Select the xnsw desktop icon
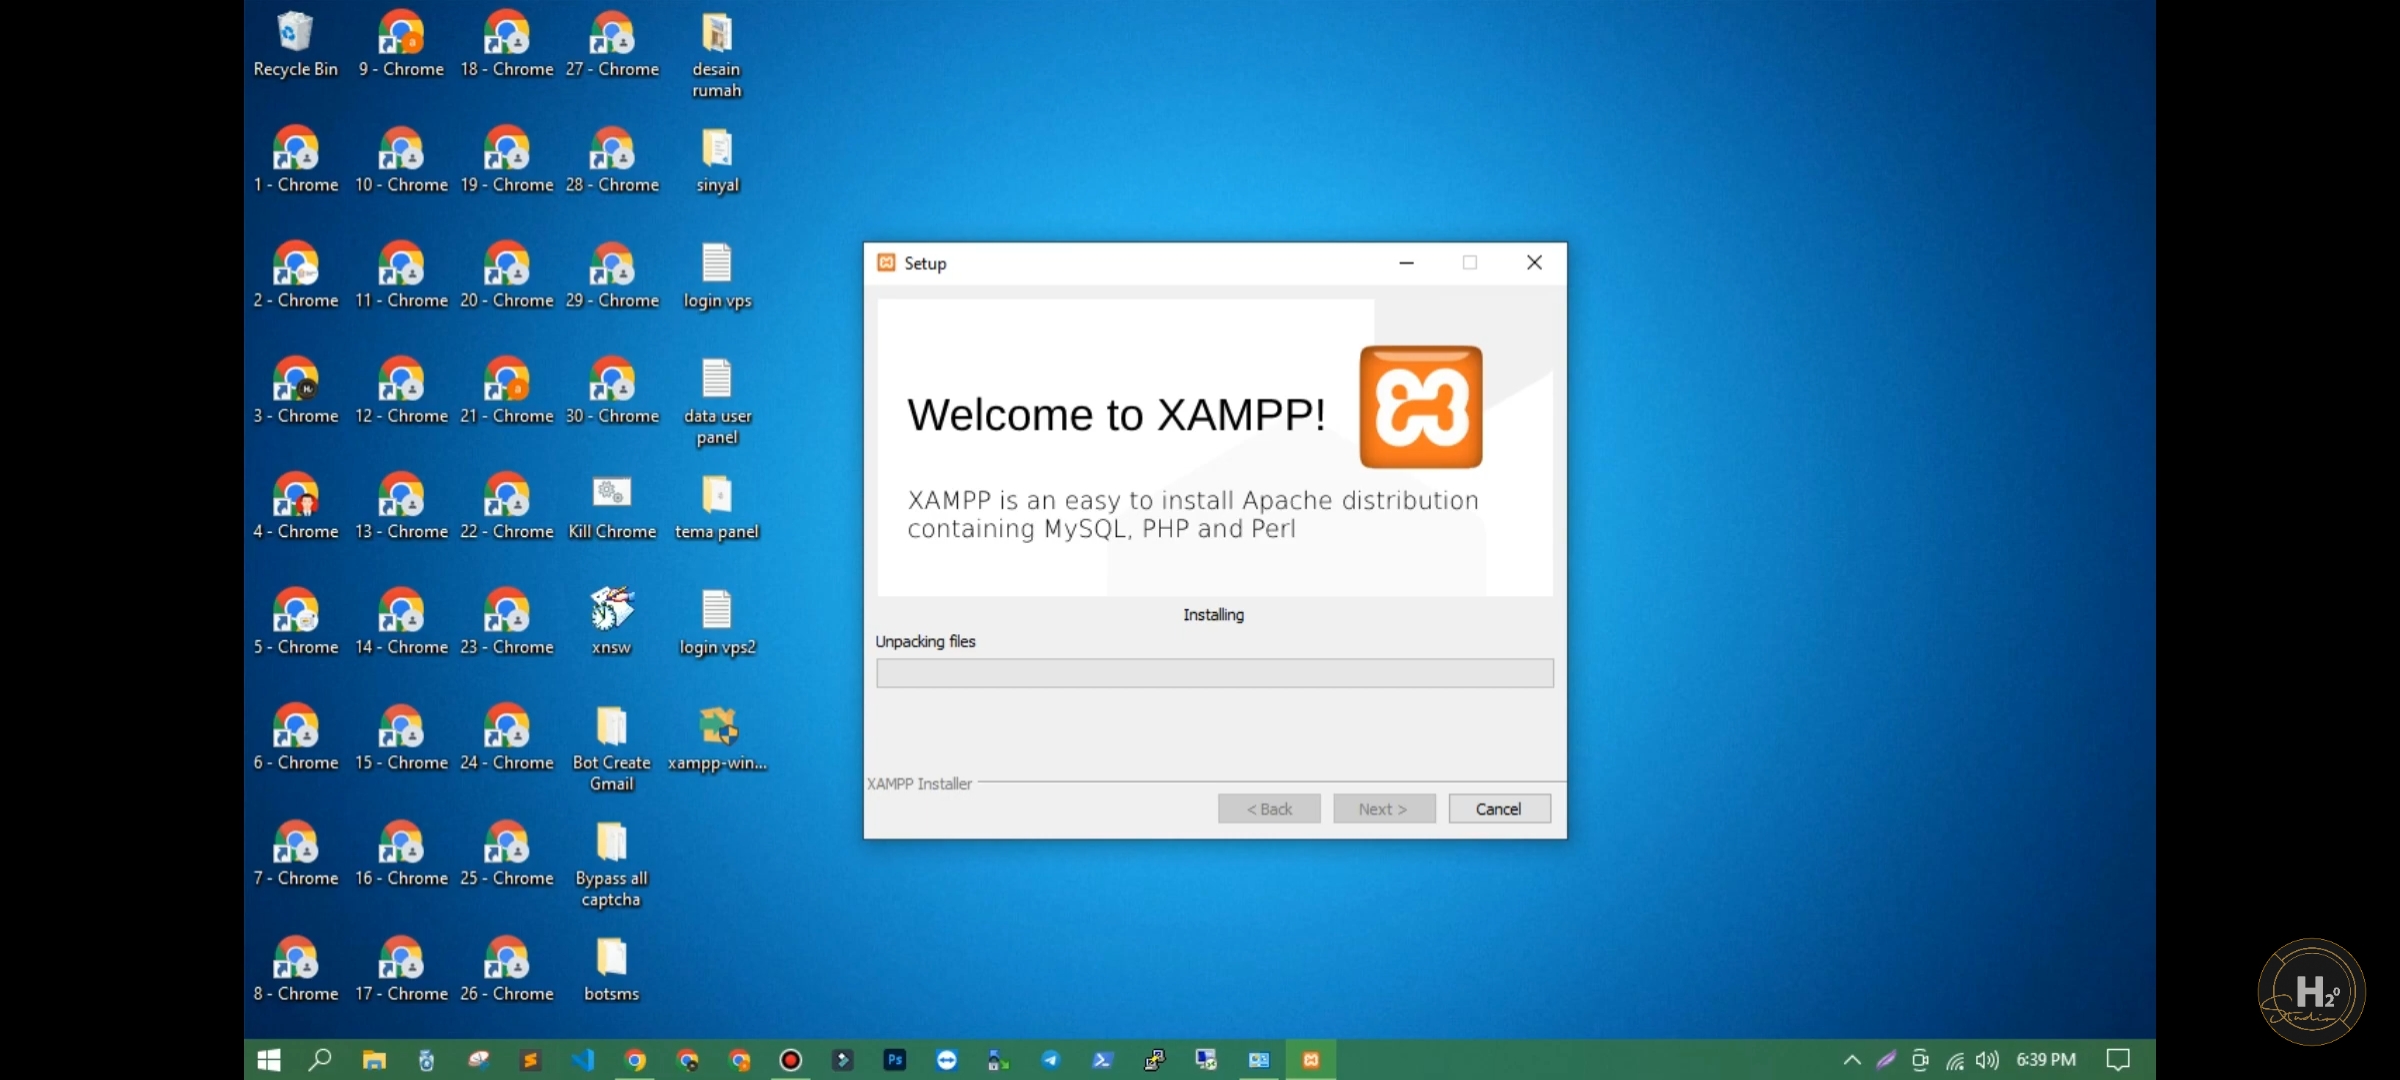Screen dimensions: 2400x1080 [611, 622]
